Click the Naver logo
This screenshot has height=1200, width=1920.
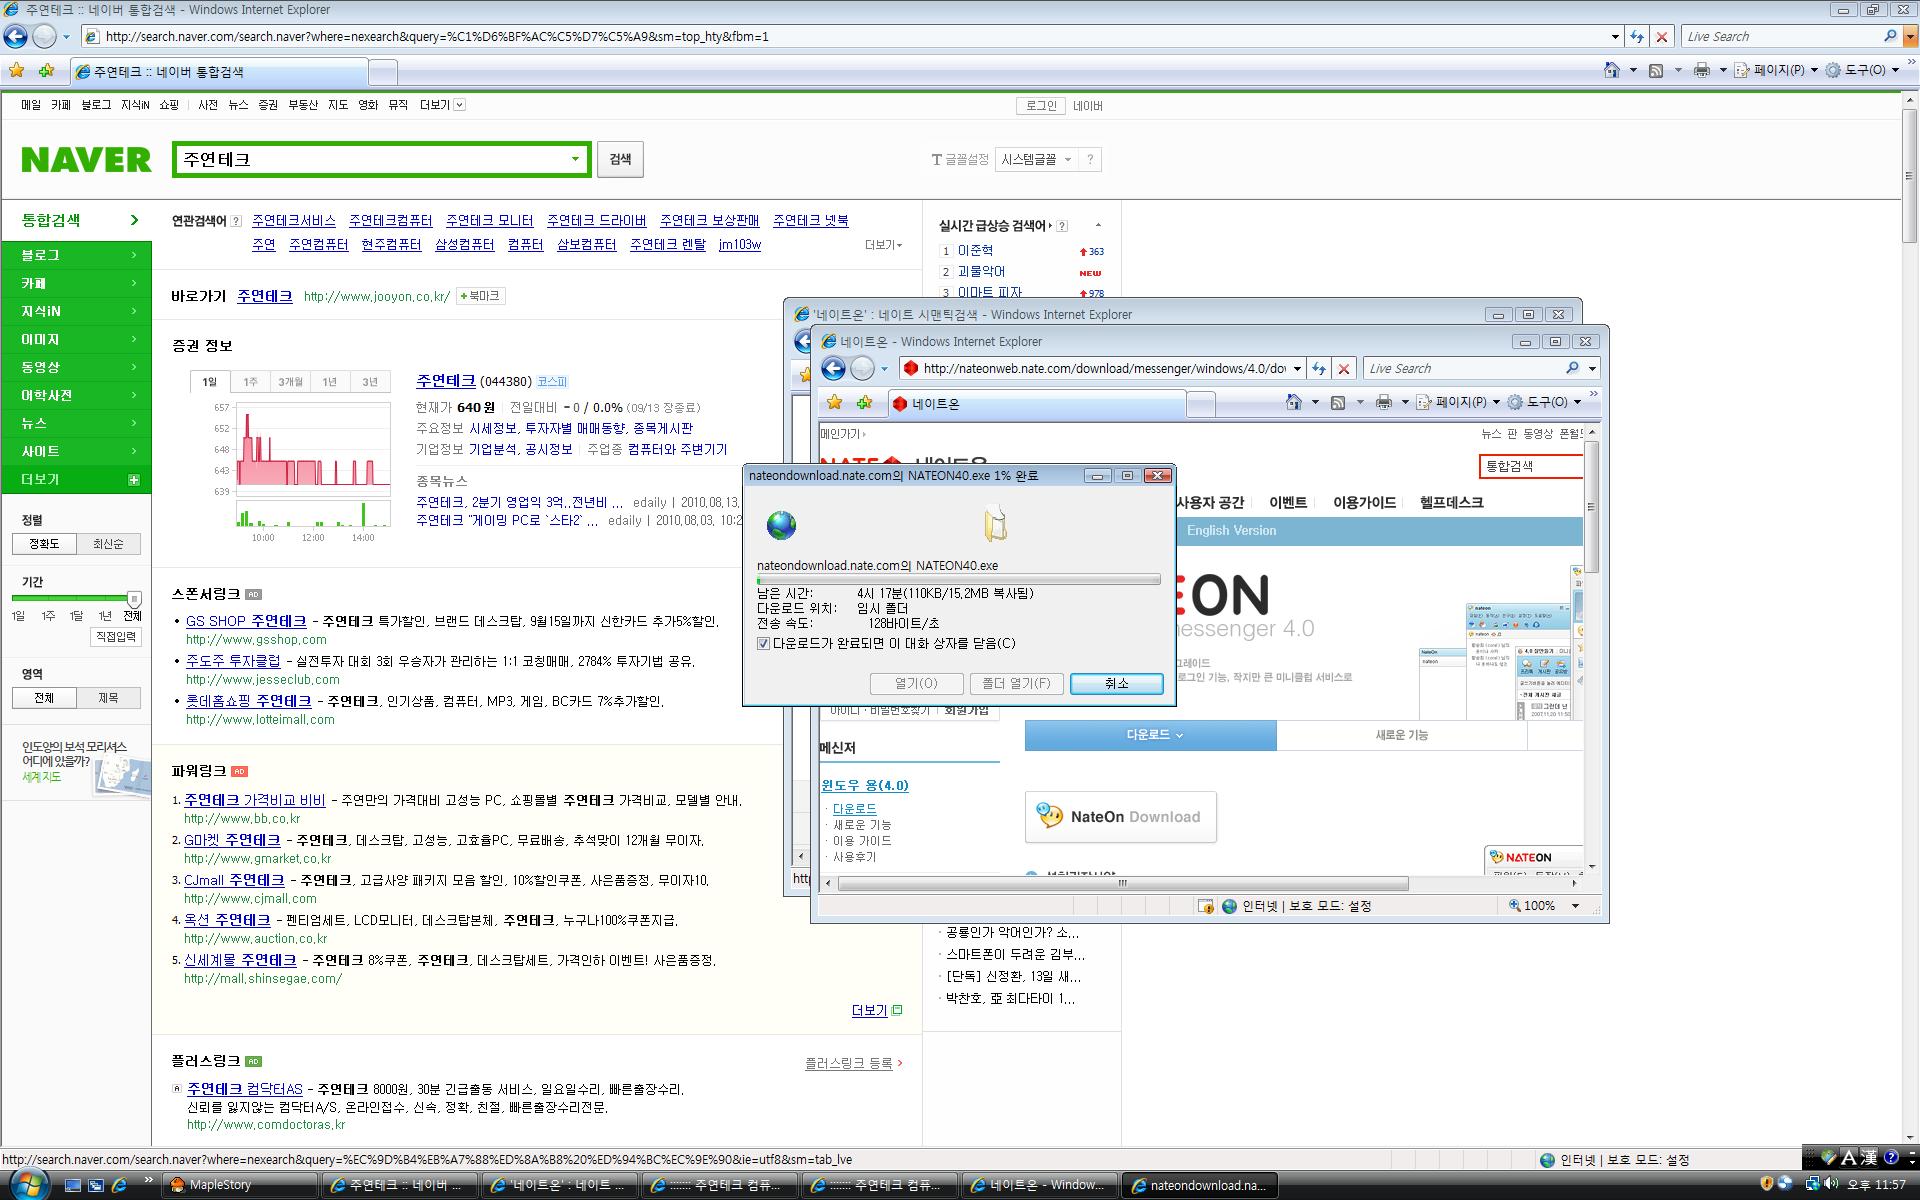tap(86, 160)
